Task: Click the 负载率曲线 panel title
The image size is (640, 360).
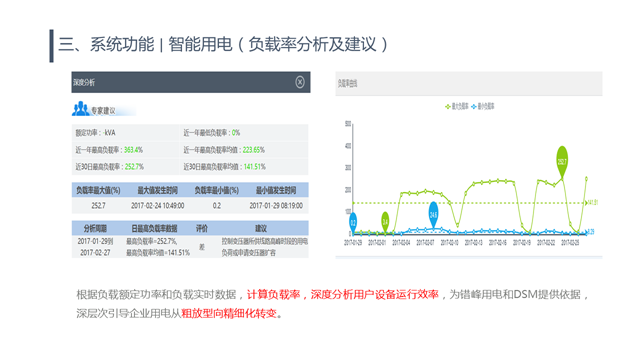Action: coord(347,83)
